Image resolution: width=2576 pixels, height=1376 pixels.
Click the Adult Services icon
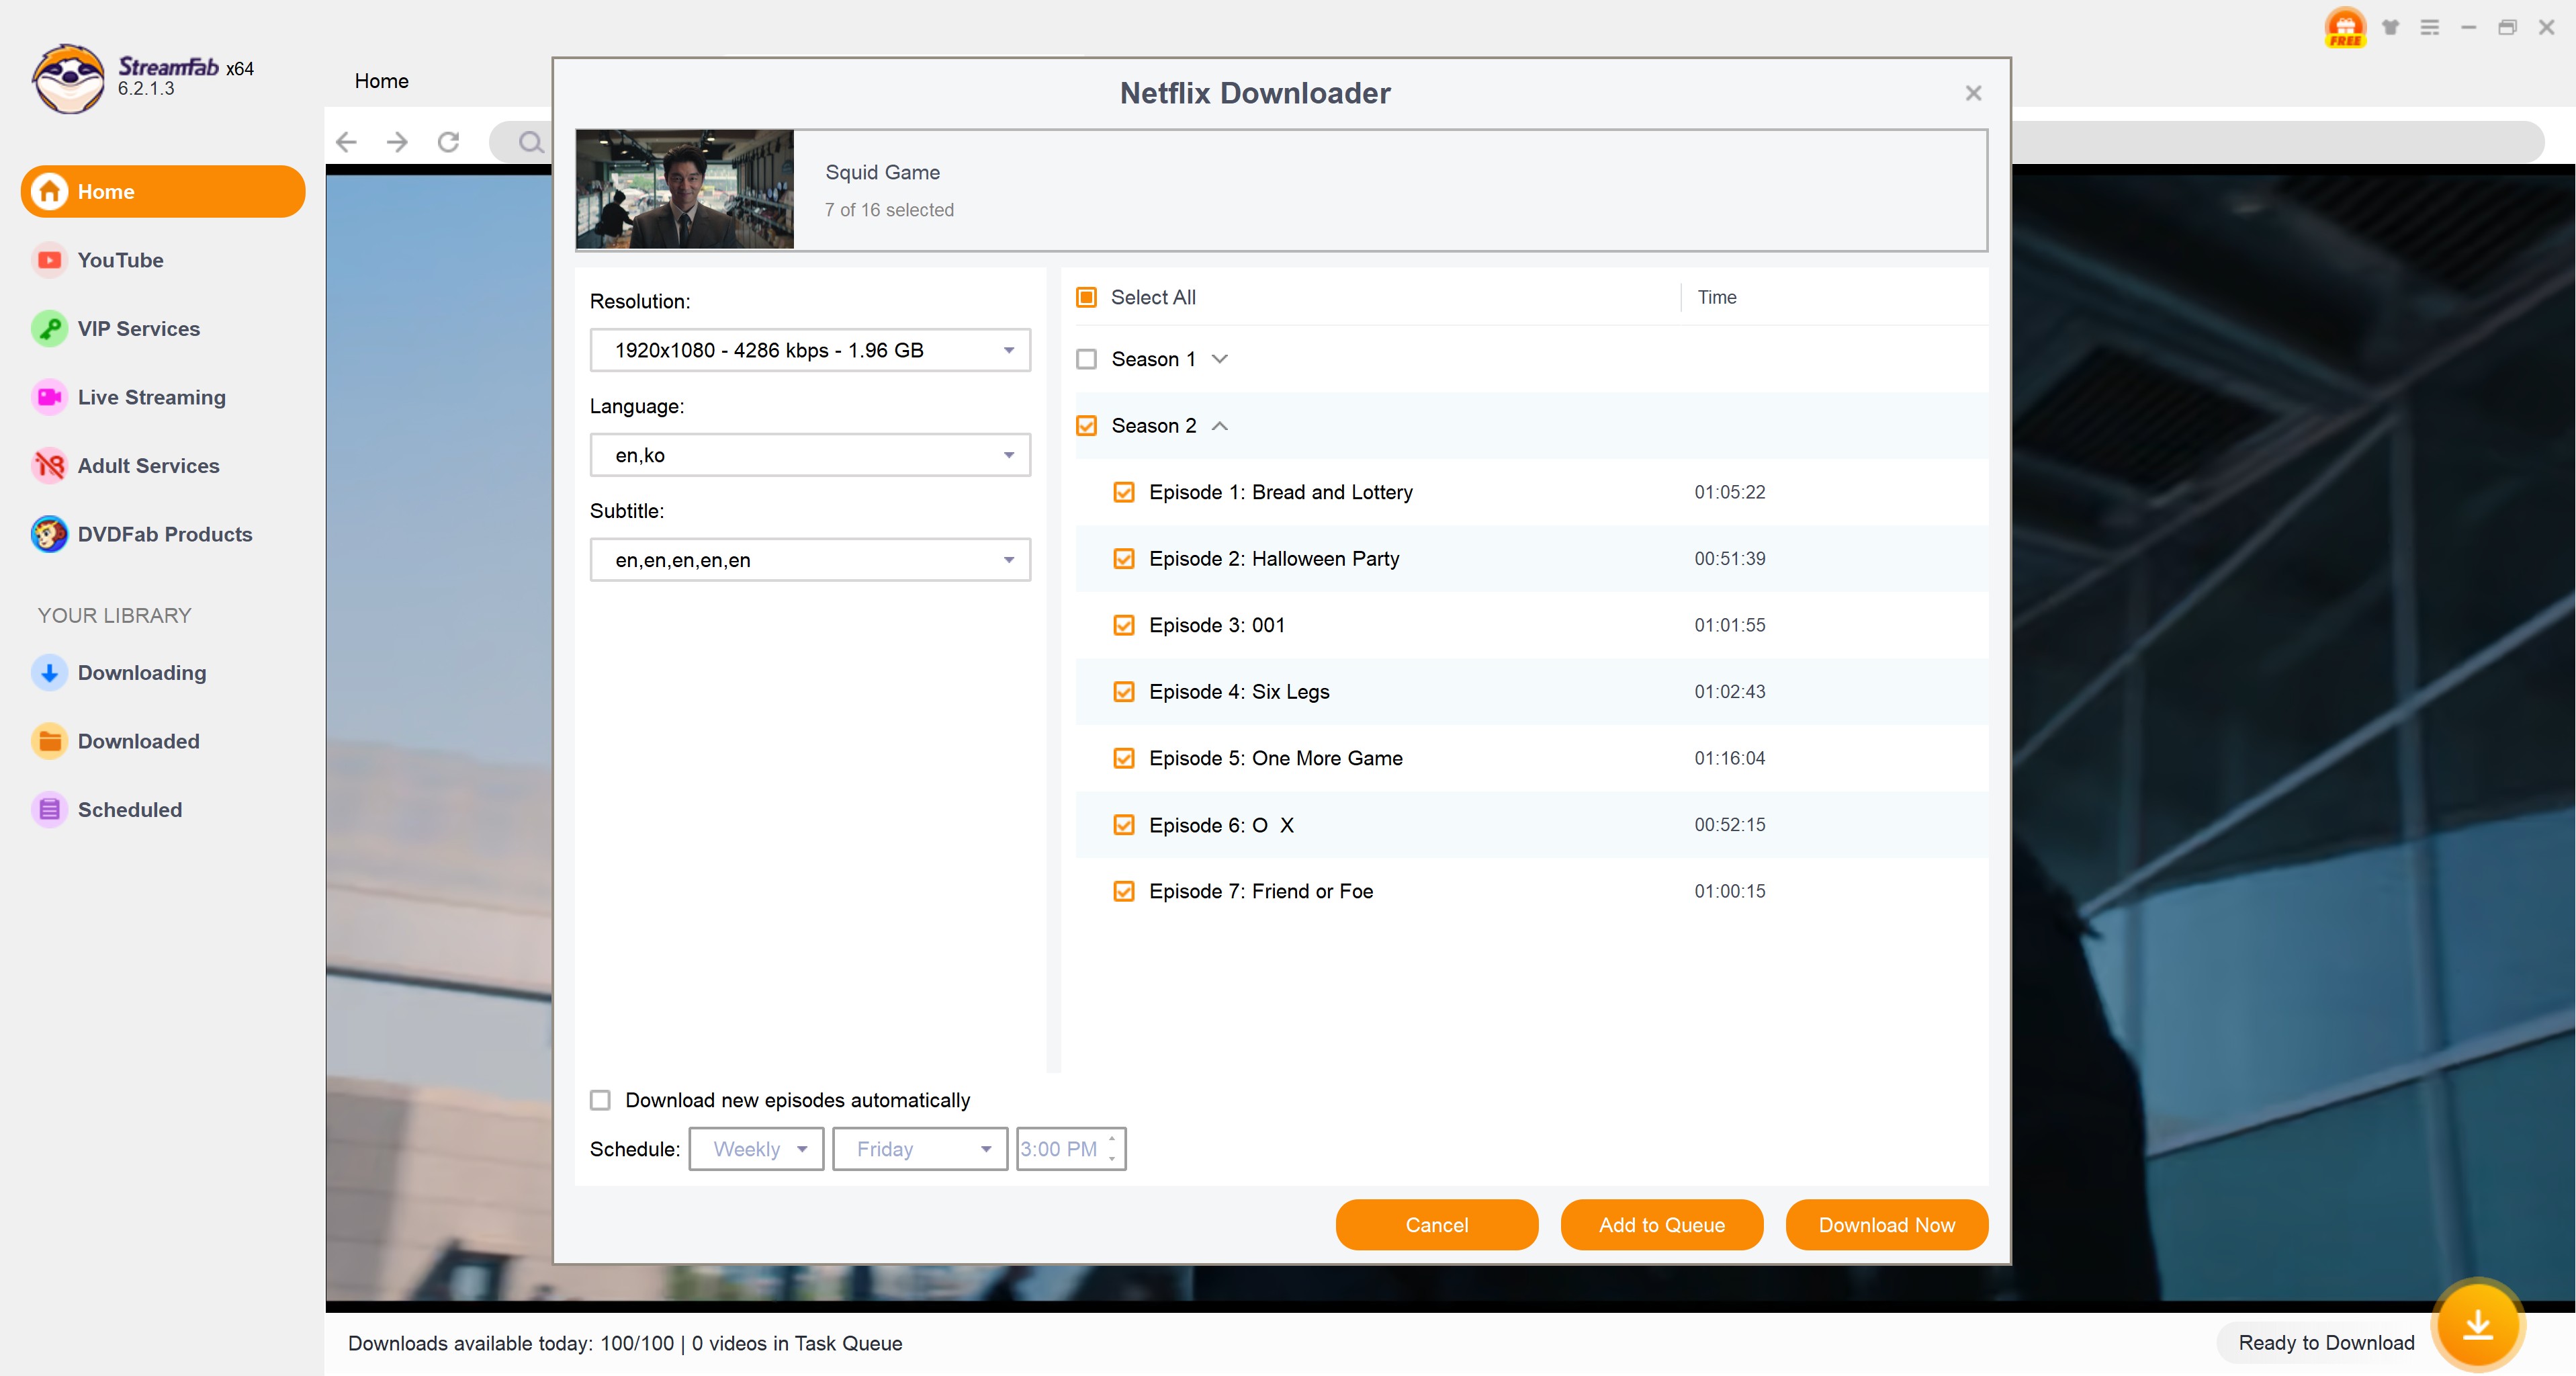coord(49,466)
